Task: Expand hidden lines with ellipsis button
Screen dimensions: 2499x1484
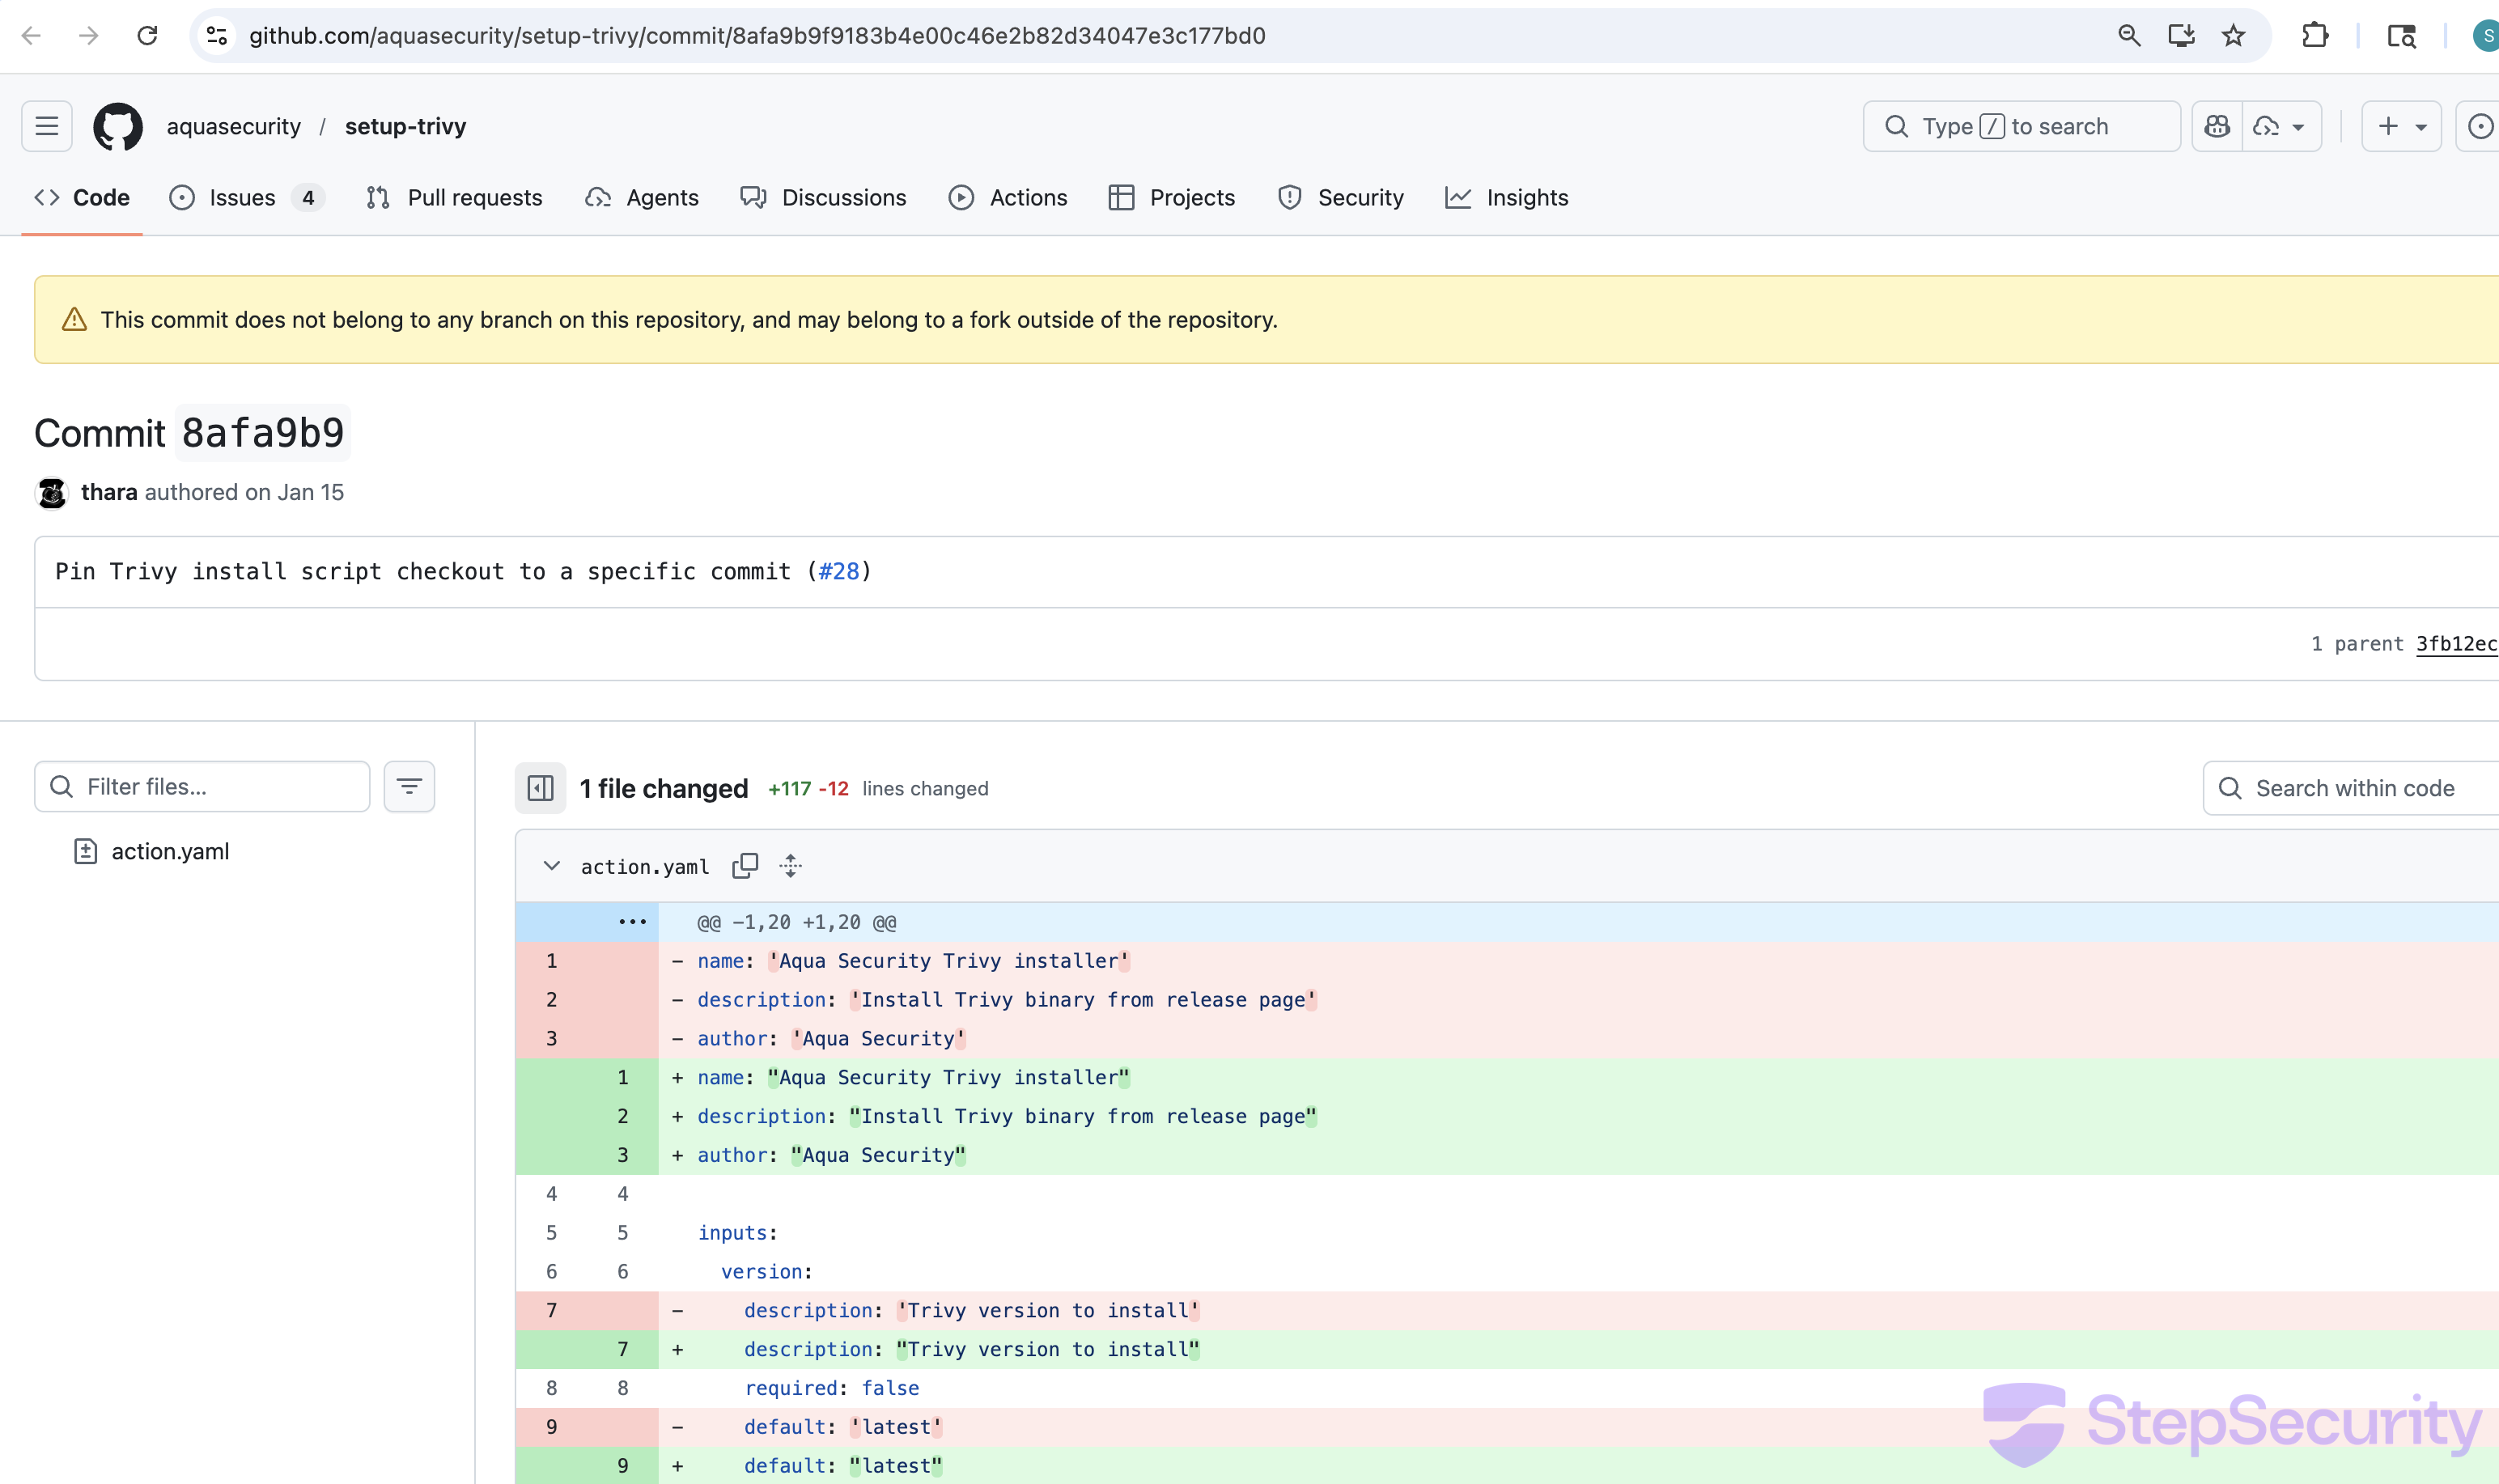Action: pyautogui.click(x=632, y=922)
